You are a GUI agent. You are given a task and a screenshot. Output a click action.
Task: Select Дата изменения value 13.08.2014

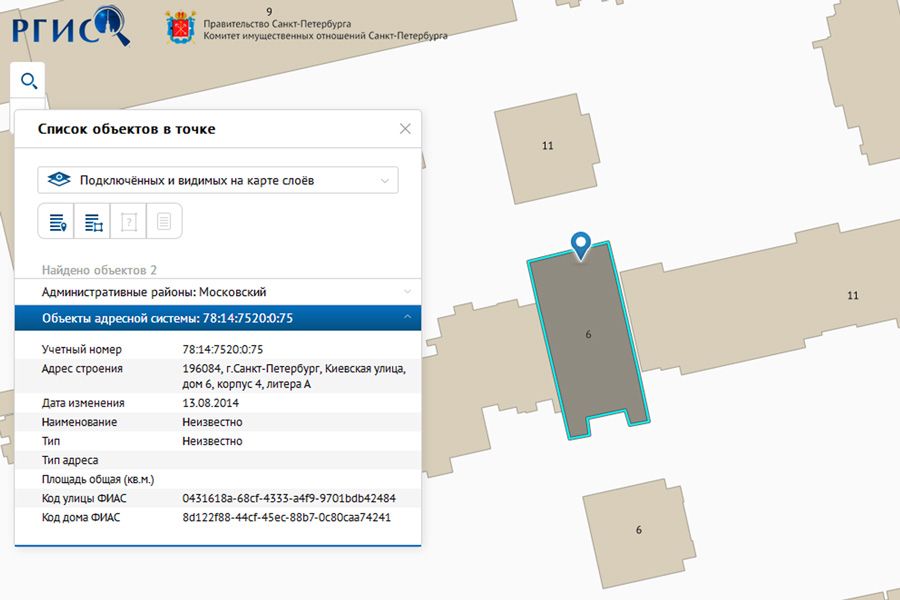211,403
